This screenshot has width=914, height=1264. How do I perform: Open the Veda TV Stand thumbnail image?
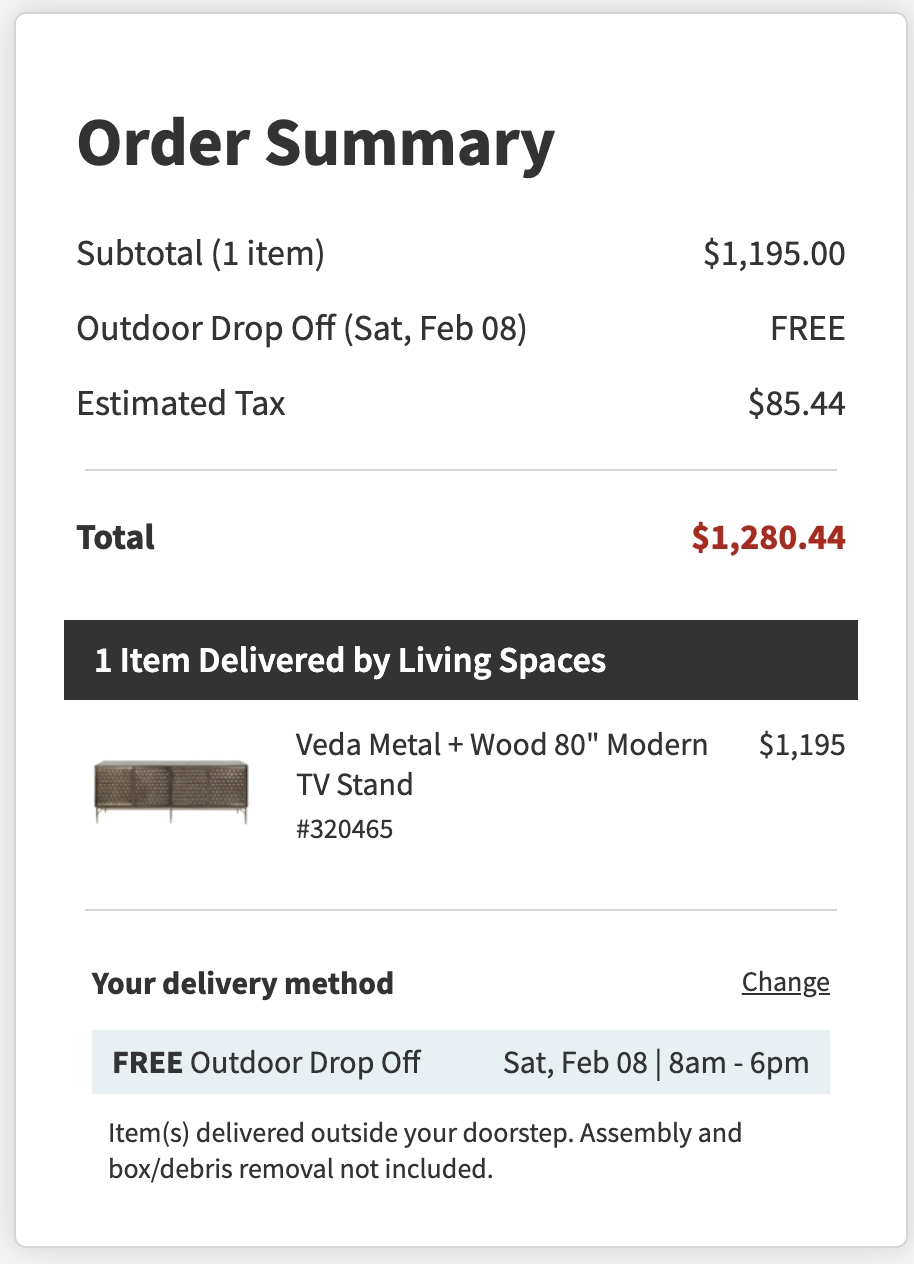(171, 791)
